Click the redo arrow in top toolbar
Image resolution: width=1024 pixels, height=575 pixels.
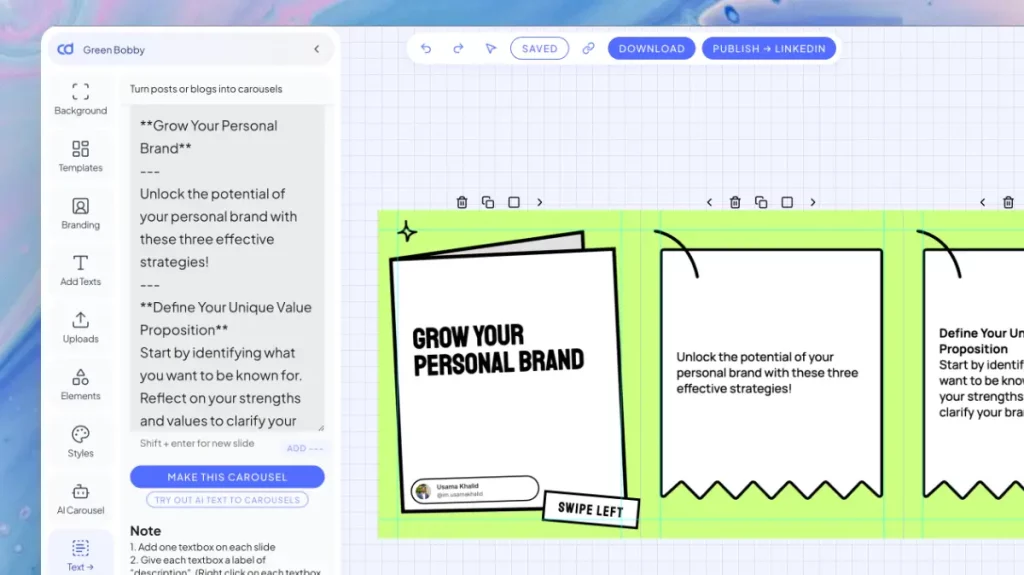[458, 48]
